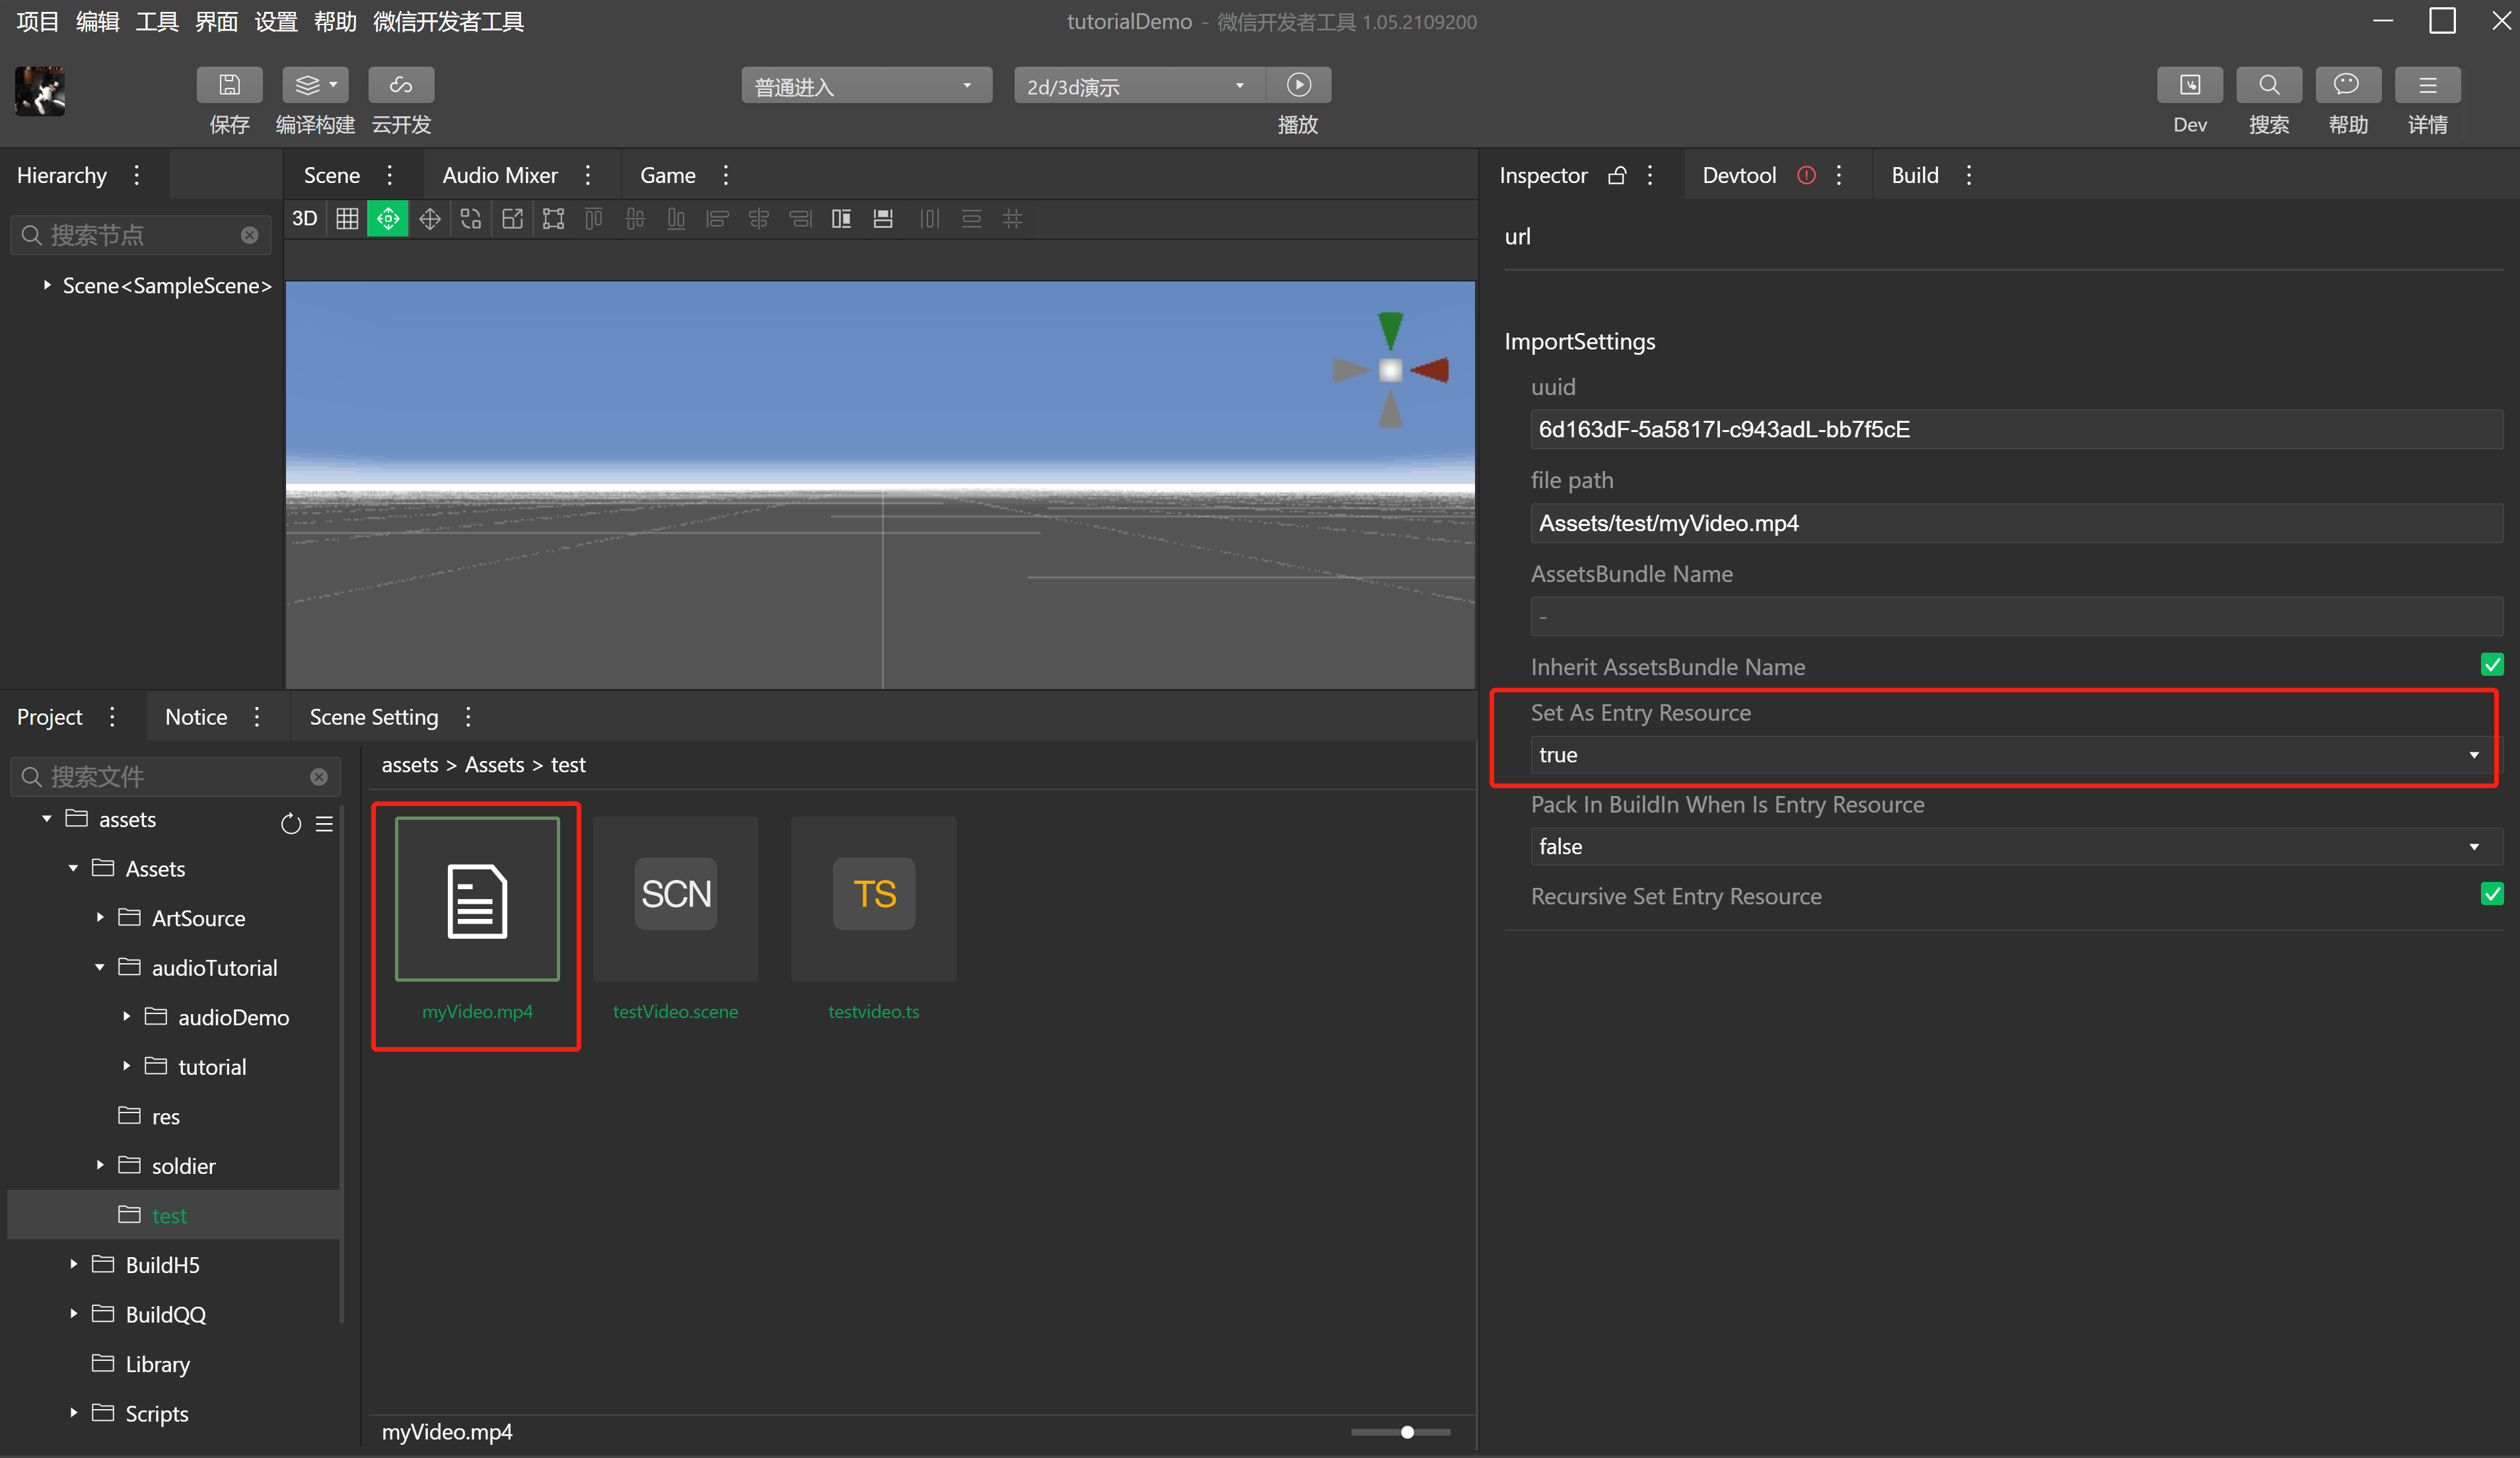Click the Save icon in the toolbar
2520x1458 pixels.
229,85
